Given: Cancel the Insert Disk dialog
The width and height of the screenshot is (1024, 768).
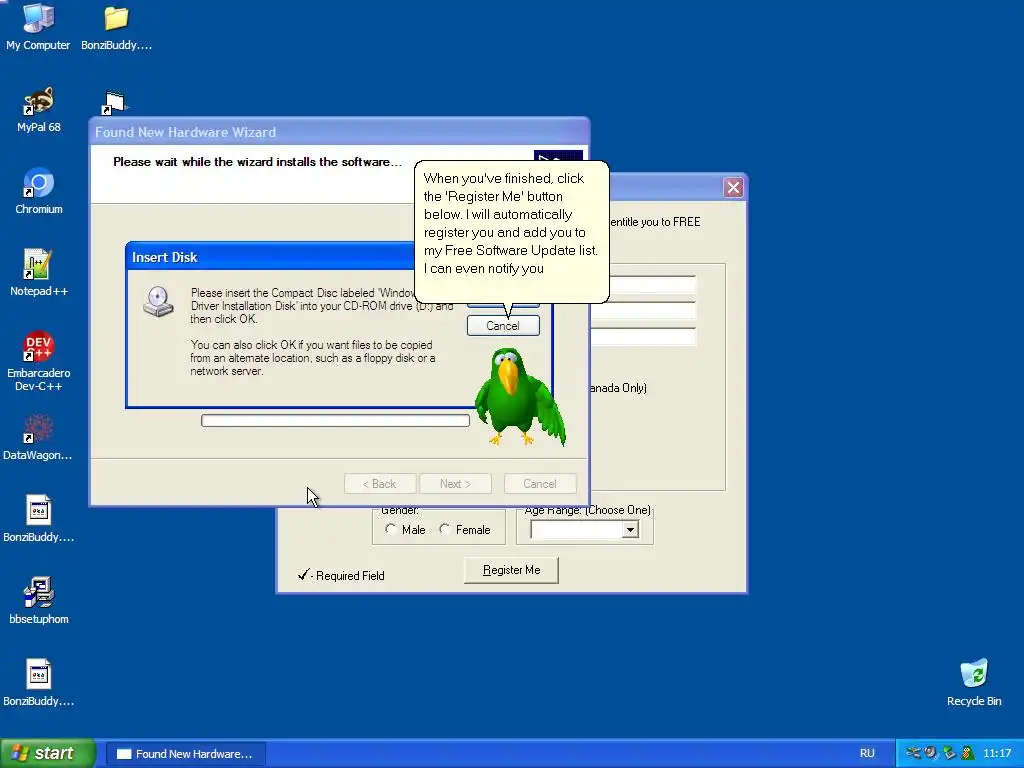Looking at the screenshot, I should (x=503, y=326).
